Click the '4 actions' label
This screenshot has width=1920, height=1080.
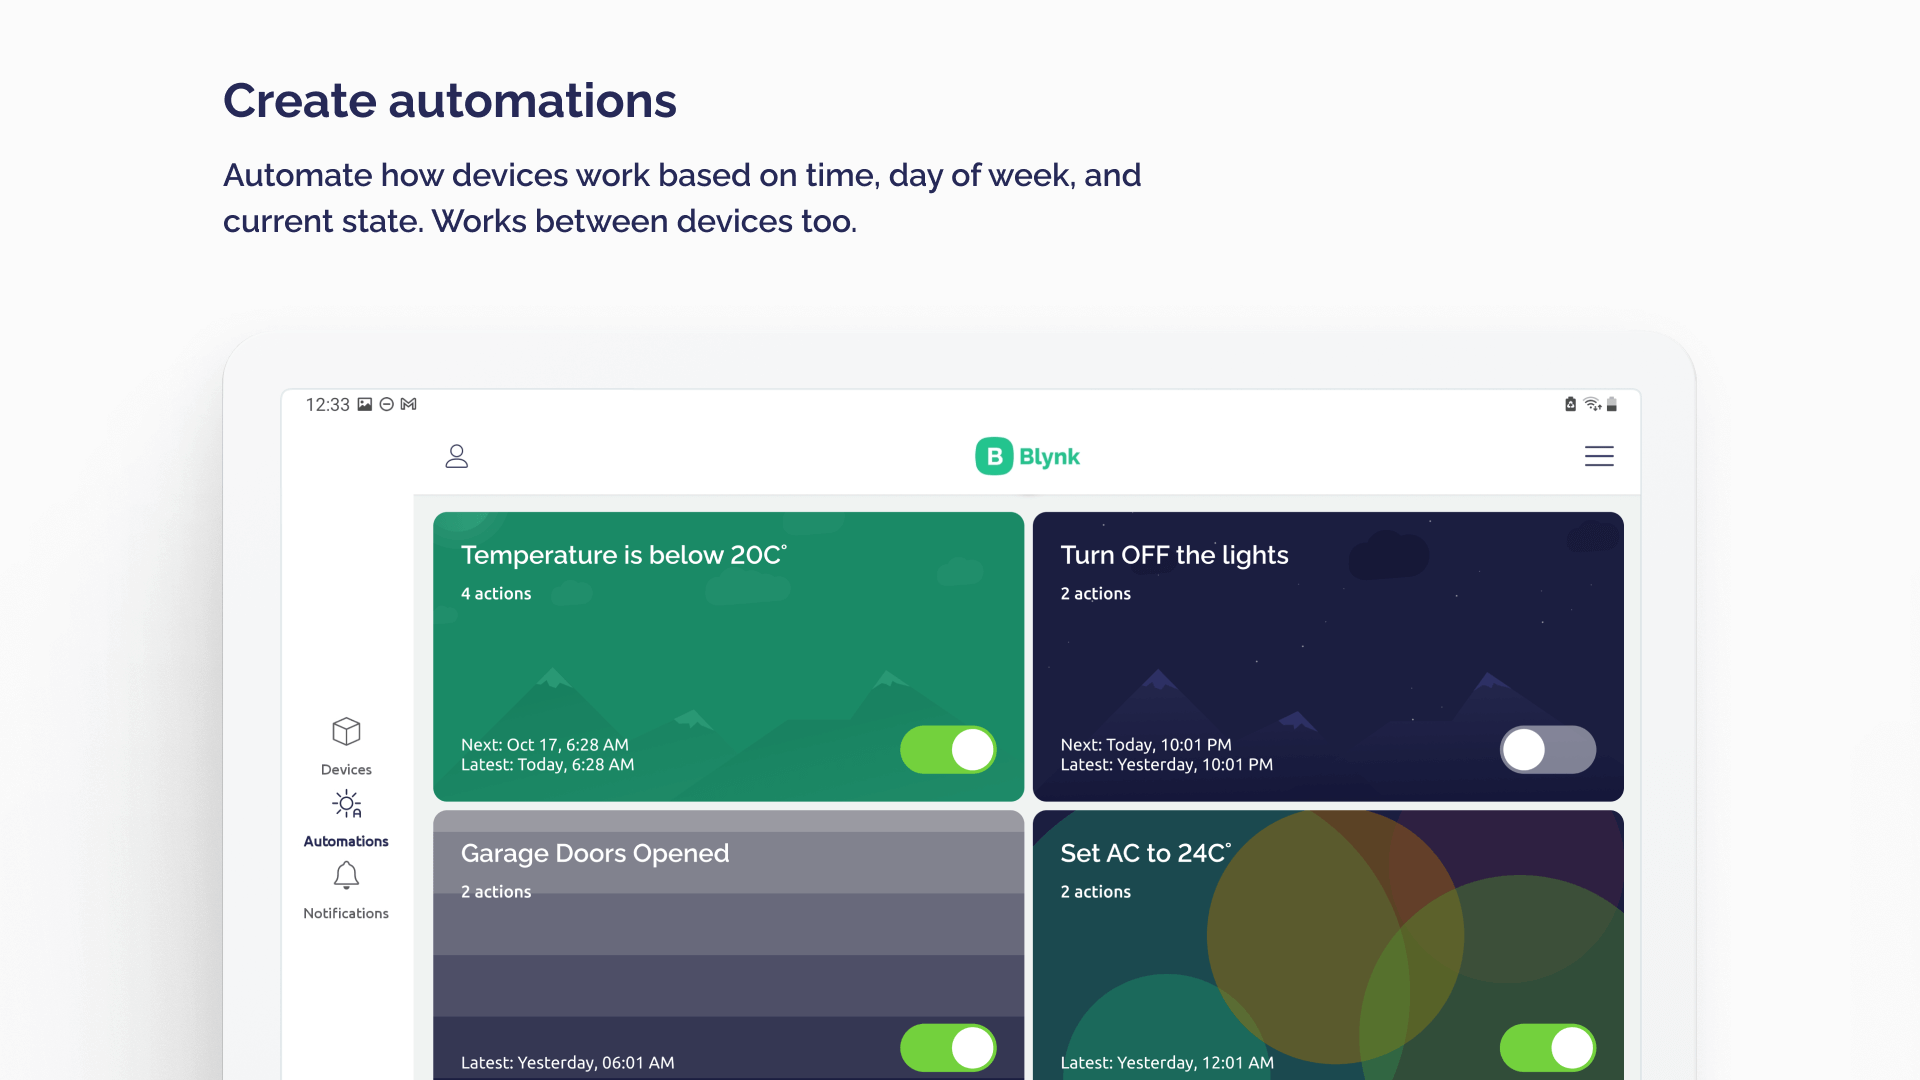(x=496, y=593)
